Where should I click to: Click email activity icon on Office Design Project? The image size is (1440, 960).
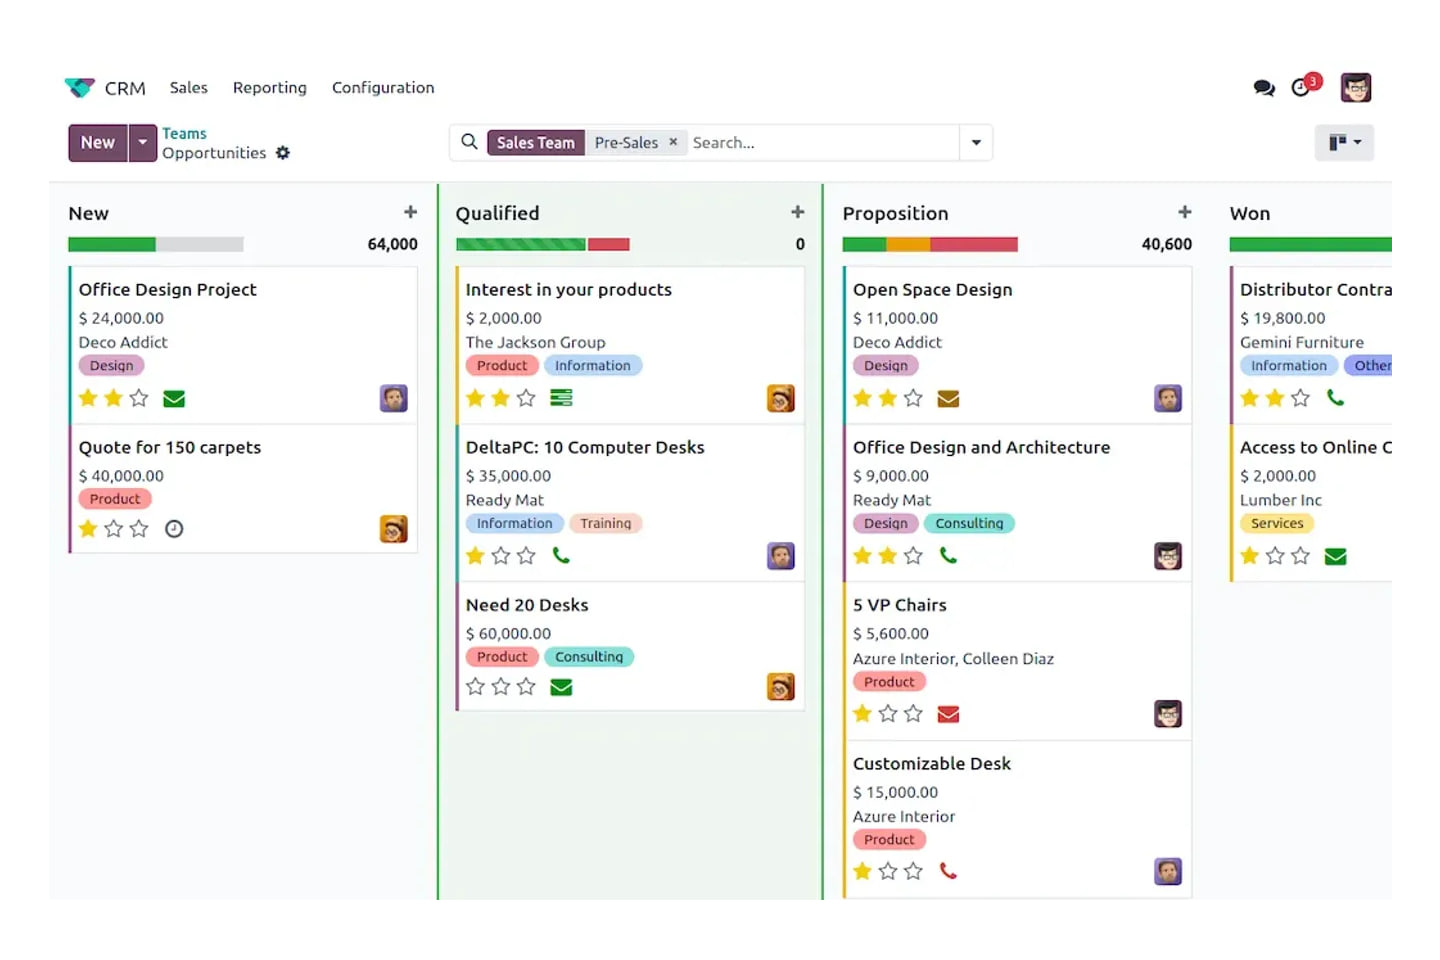tap(174, 399)
